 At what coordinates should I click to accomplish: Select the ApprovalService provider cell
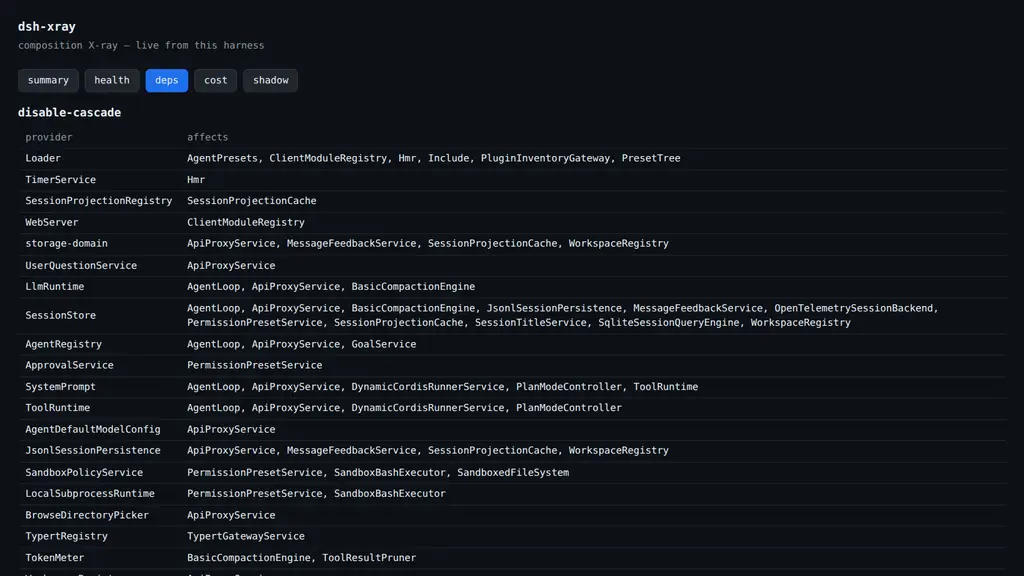[69, 365]
